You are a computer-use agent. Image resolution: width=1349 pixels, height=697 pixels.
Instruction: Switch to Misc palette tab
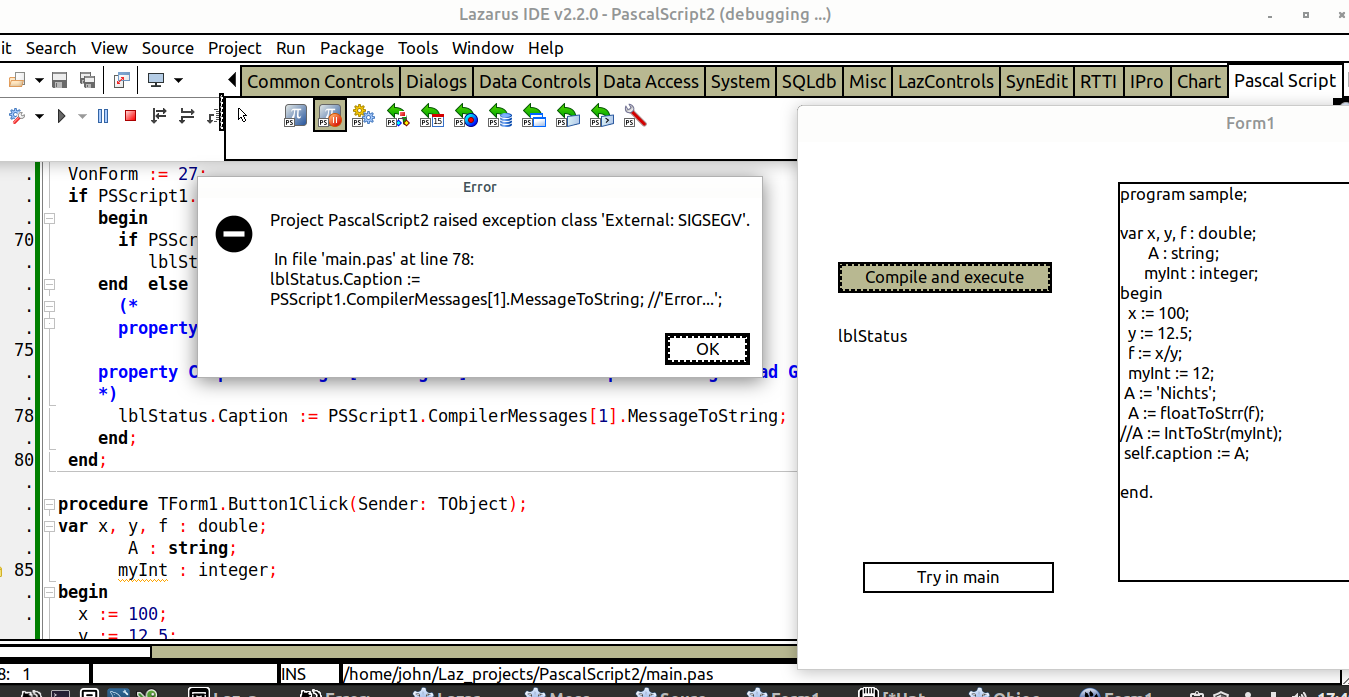coord(868,82)
